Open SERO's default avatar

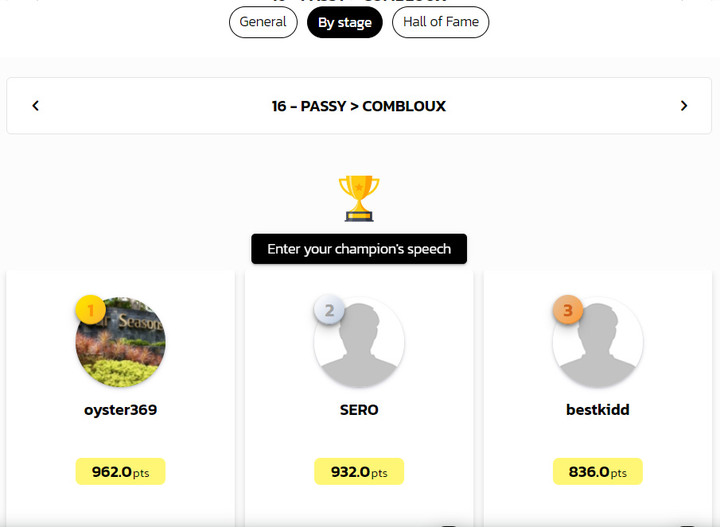359,342
